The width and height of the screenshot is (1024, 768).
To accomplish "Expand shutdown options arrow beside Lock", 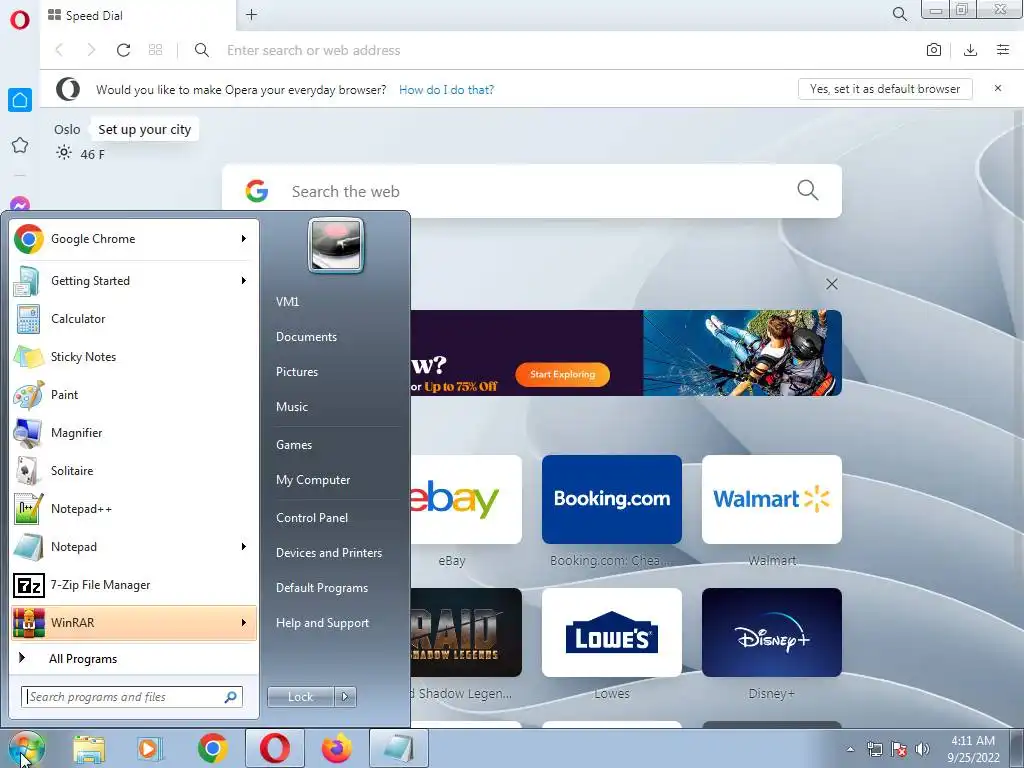I will point(345,697).
